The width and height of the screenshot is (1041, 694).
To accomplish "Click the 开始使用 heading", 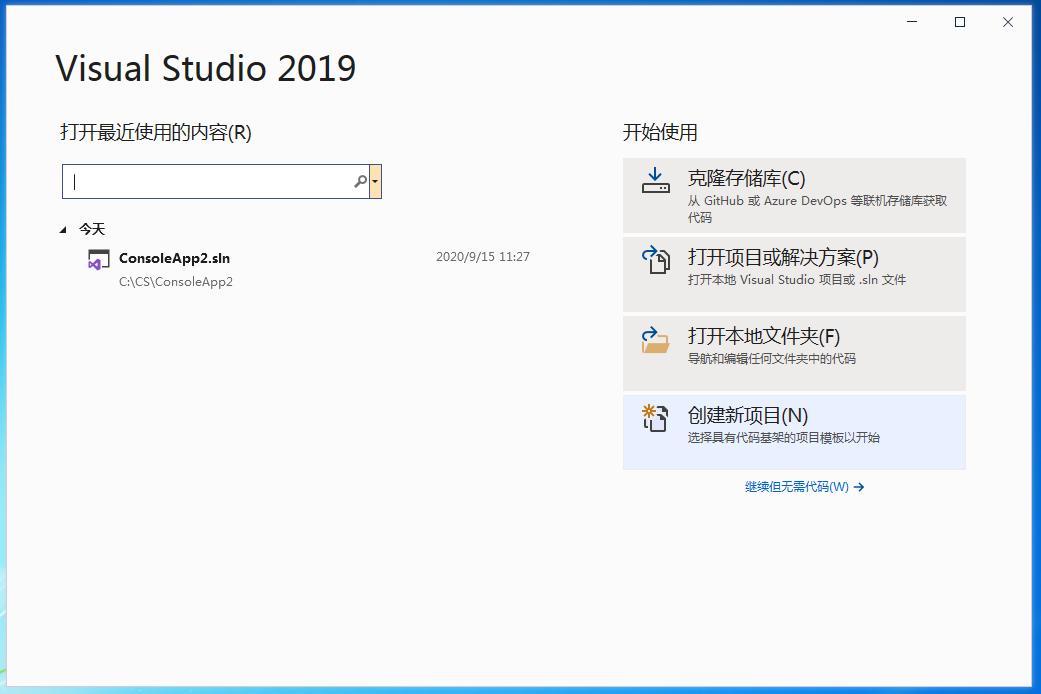I will coord(660,132).
